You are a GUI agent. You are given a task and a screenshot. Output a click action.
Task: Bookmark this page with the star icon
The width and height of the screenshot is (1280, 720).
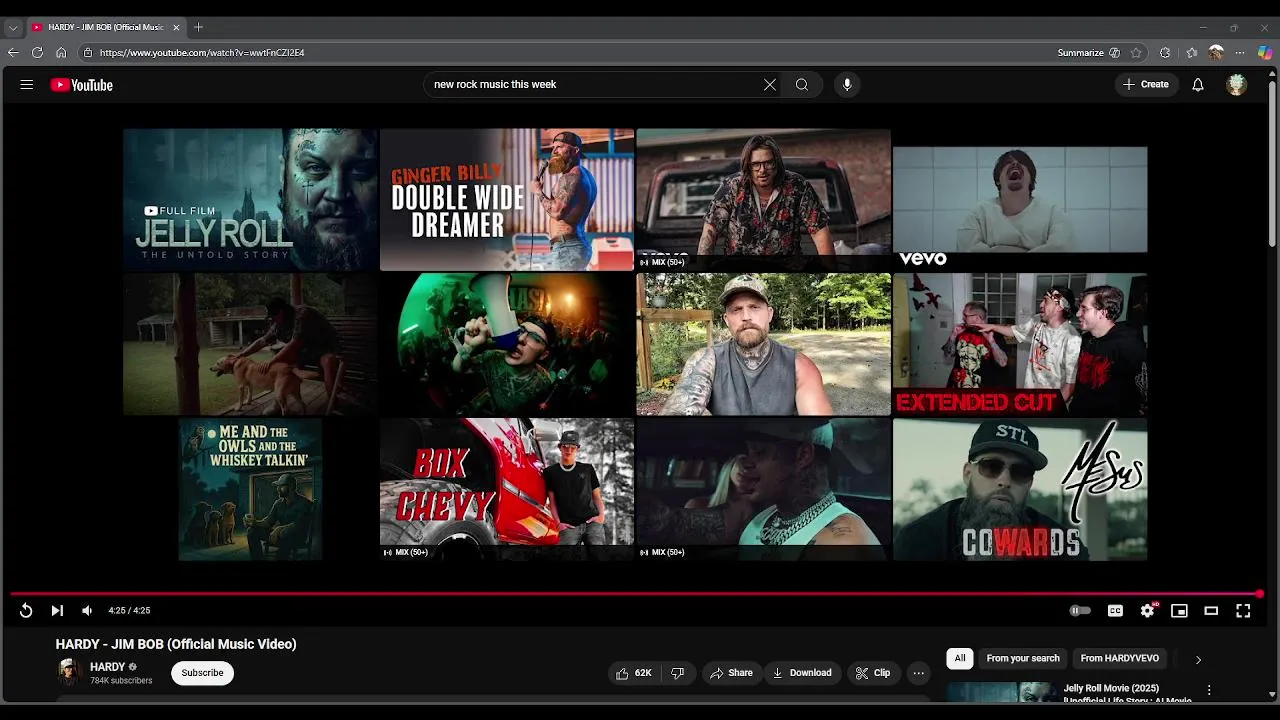[x=1136, y=53]
